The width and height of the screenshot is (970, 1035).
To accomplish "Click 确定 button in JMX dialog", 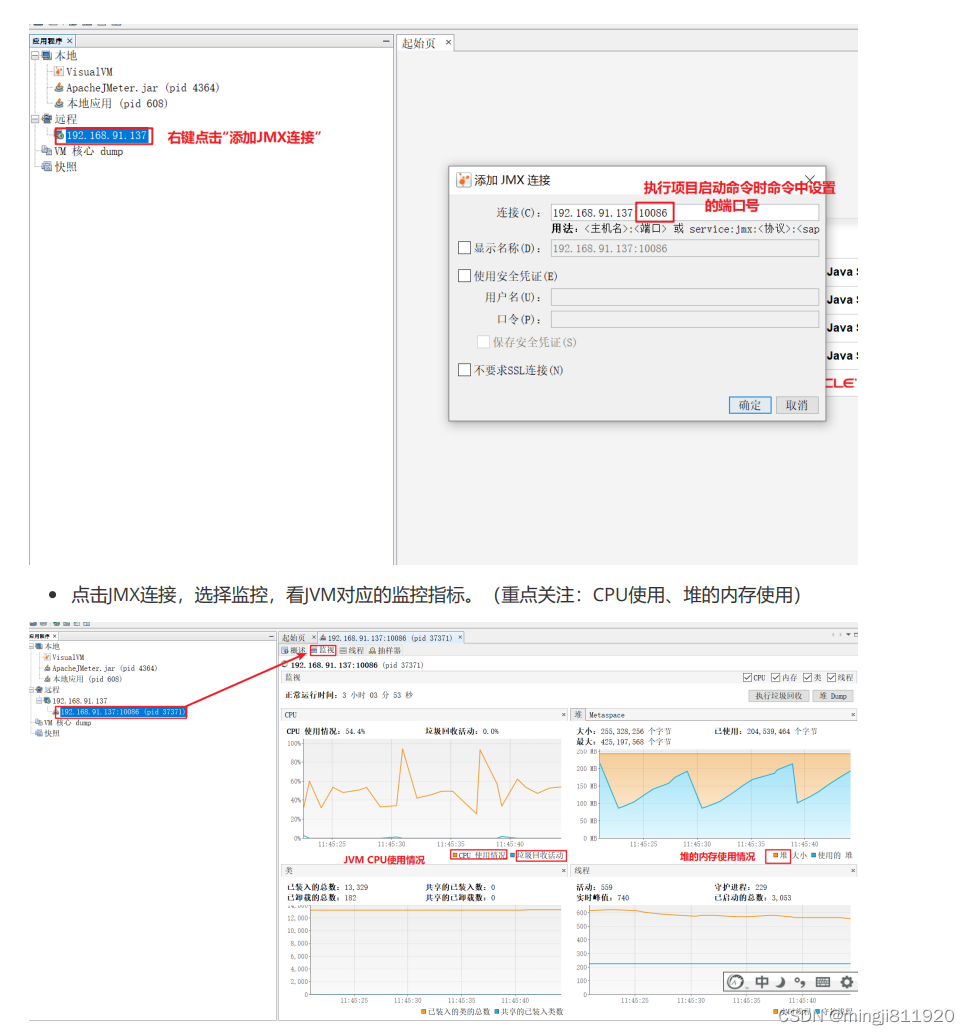I will [x=750, y=405].
